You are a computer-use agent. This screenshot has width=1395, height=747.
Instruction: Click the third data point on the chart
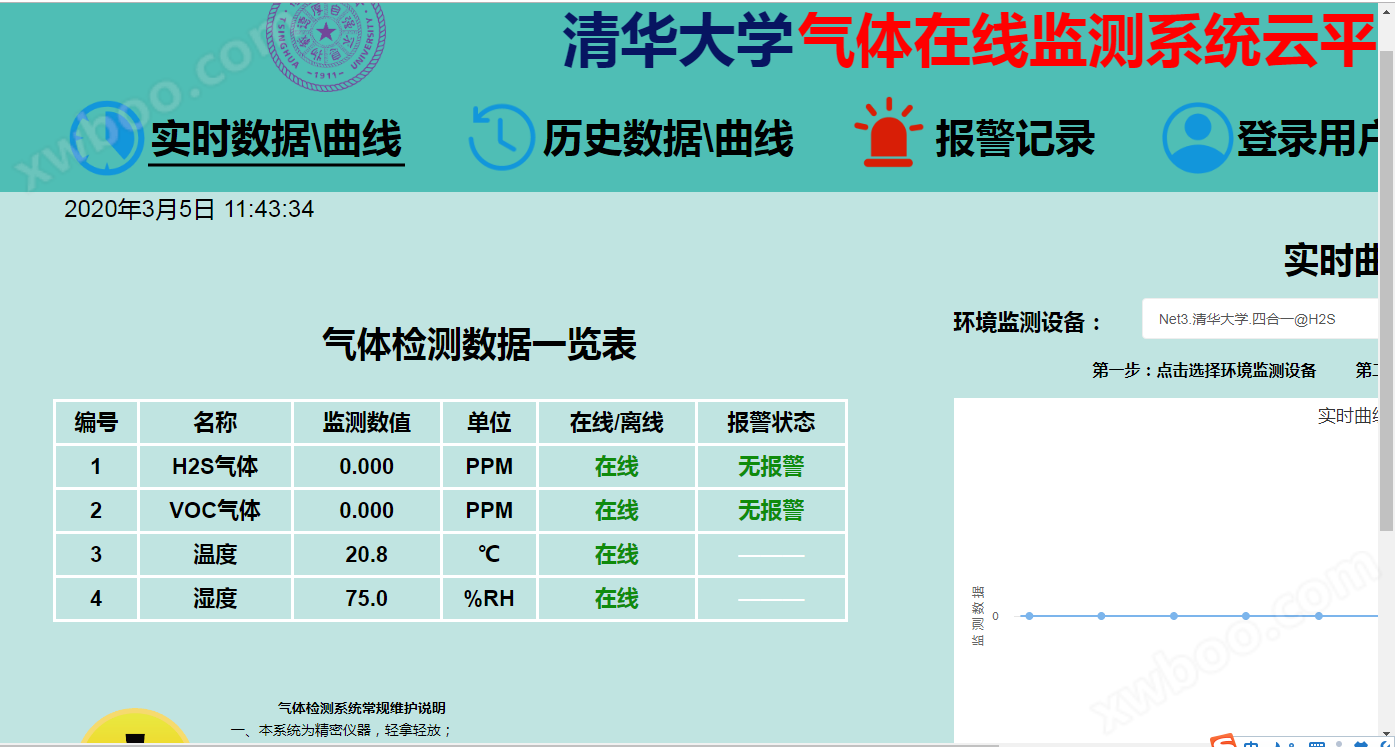pyautogui.click(x=1174, y=616)
